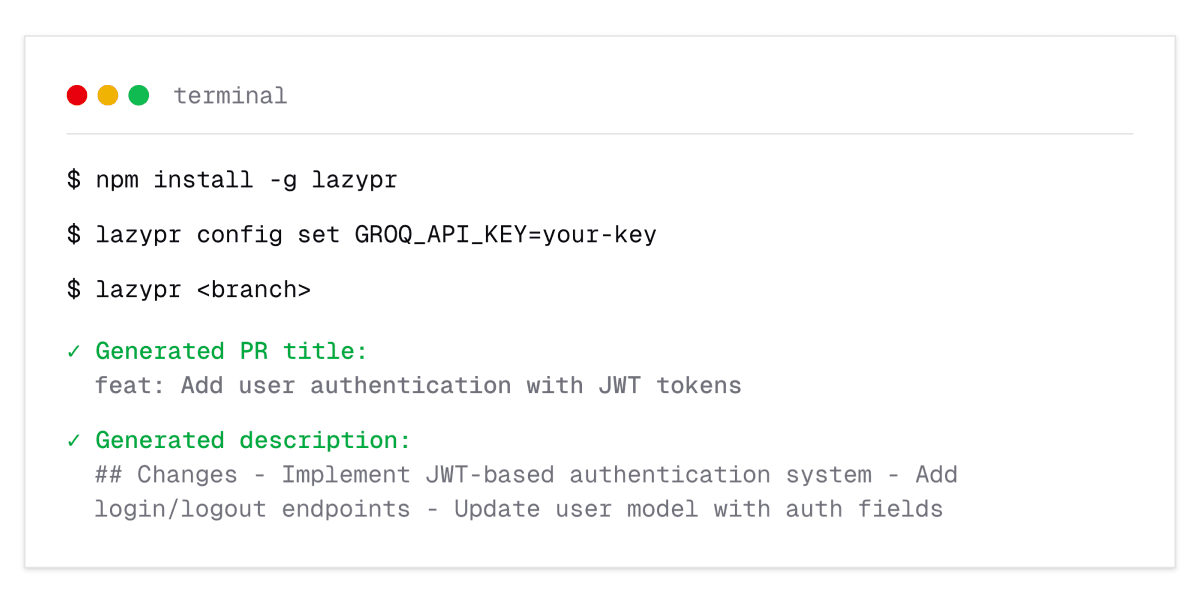Screen dimensions: 1200x600
Task: Click the dollar prompt before lazypr <branch>
Action: pyautogui.click(x=73, y=290)
